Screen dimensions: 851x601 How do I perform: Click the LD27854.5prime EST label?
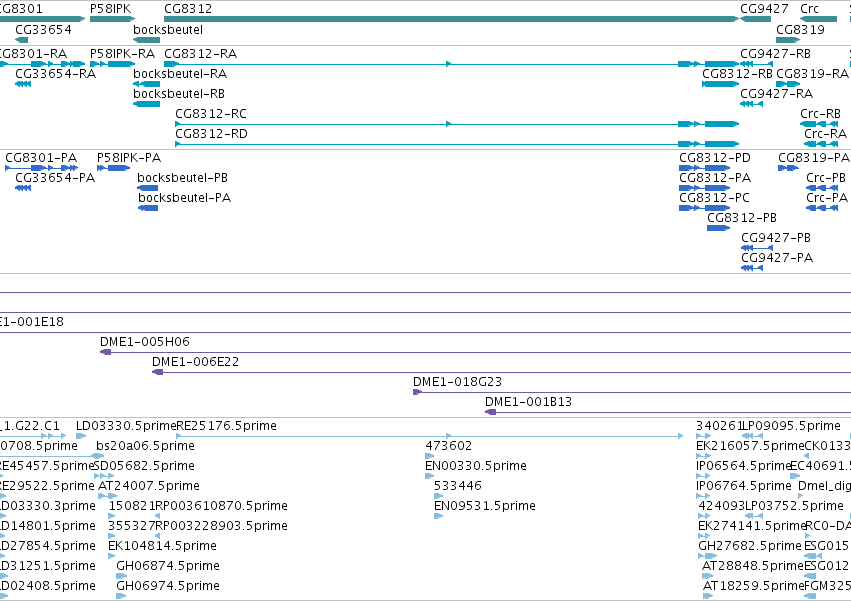pyautogui.click(x=47, y=546)
